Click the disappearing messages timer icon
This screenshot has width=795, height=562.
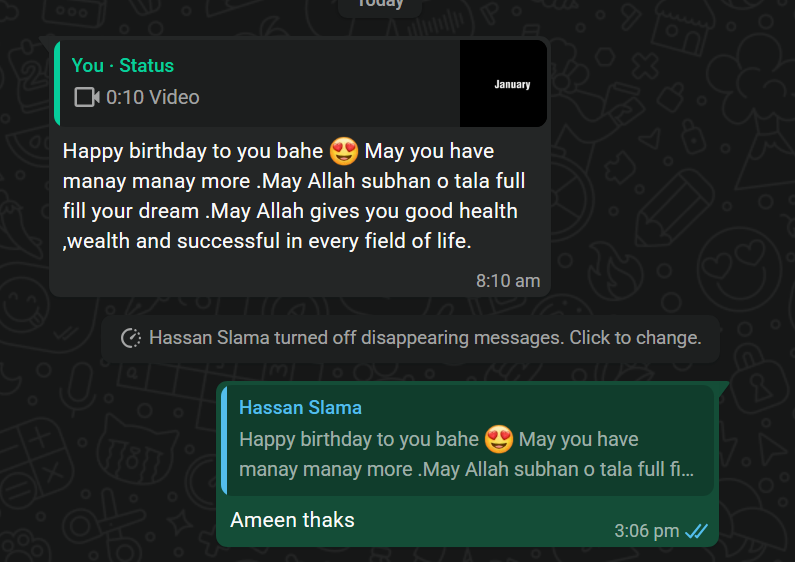pos(131,338)
